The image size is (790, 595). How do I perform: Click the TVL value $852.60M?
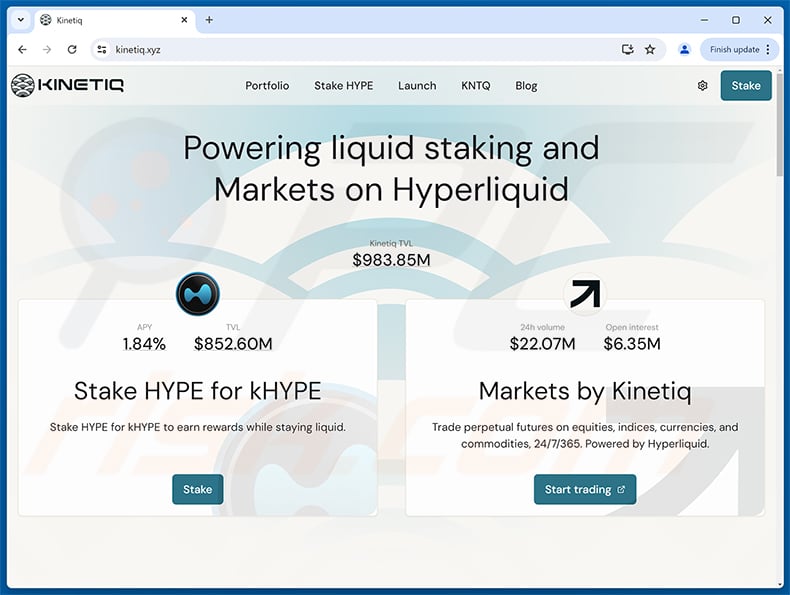(x=233, y=344)
